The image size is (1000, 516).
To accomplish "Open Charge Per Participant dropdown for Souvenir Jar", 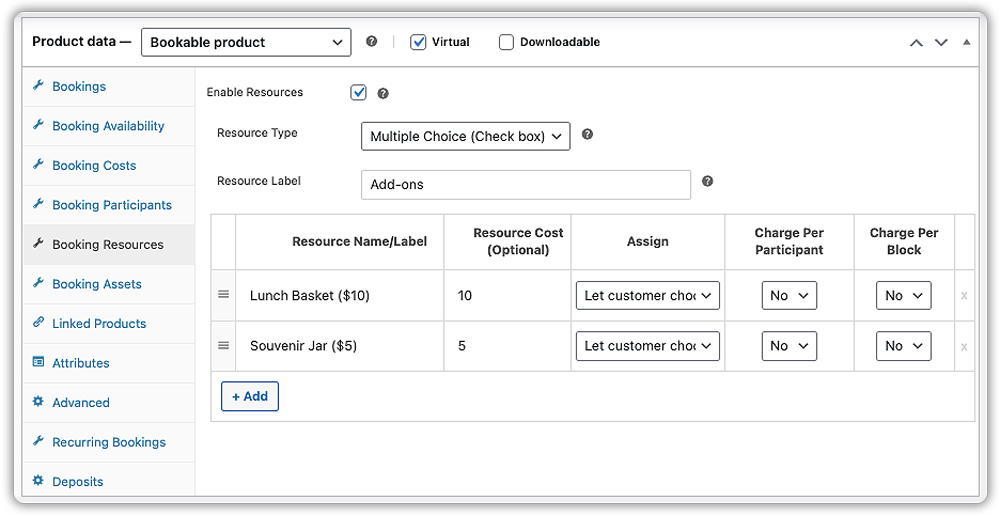I will tap(789, 346).
